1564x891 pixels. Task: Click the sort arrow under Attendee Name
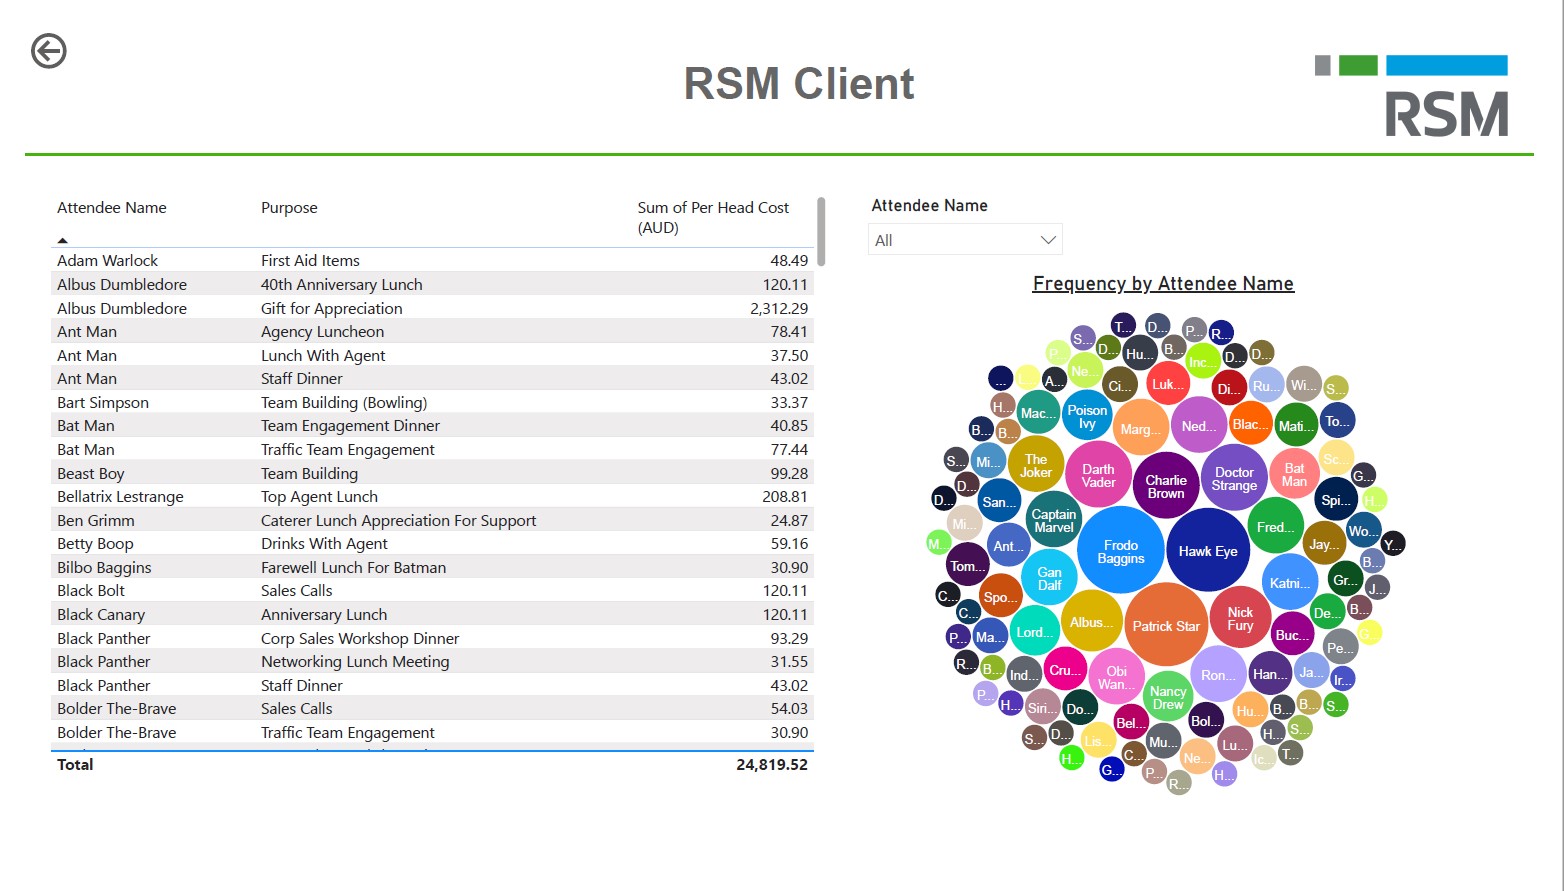[62, 241]
